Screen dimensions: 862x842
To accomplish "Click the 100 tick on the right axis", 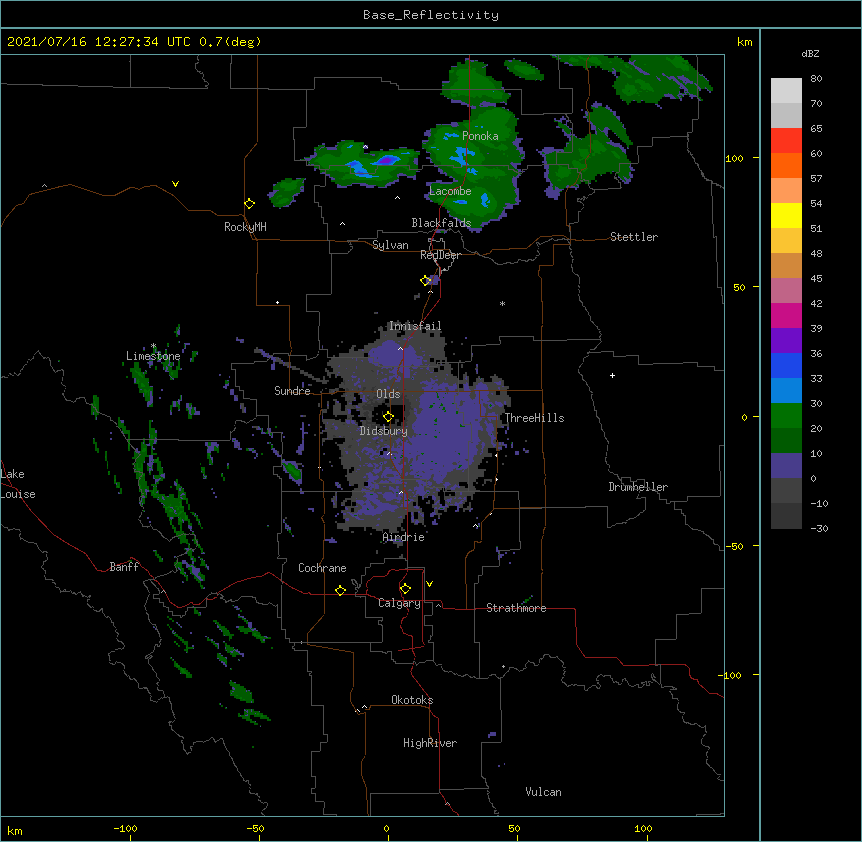I will click(x=734, y=158).
